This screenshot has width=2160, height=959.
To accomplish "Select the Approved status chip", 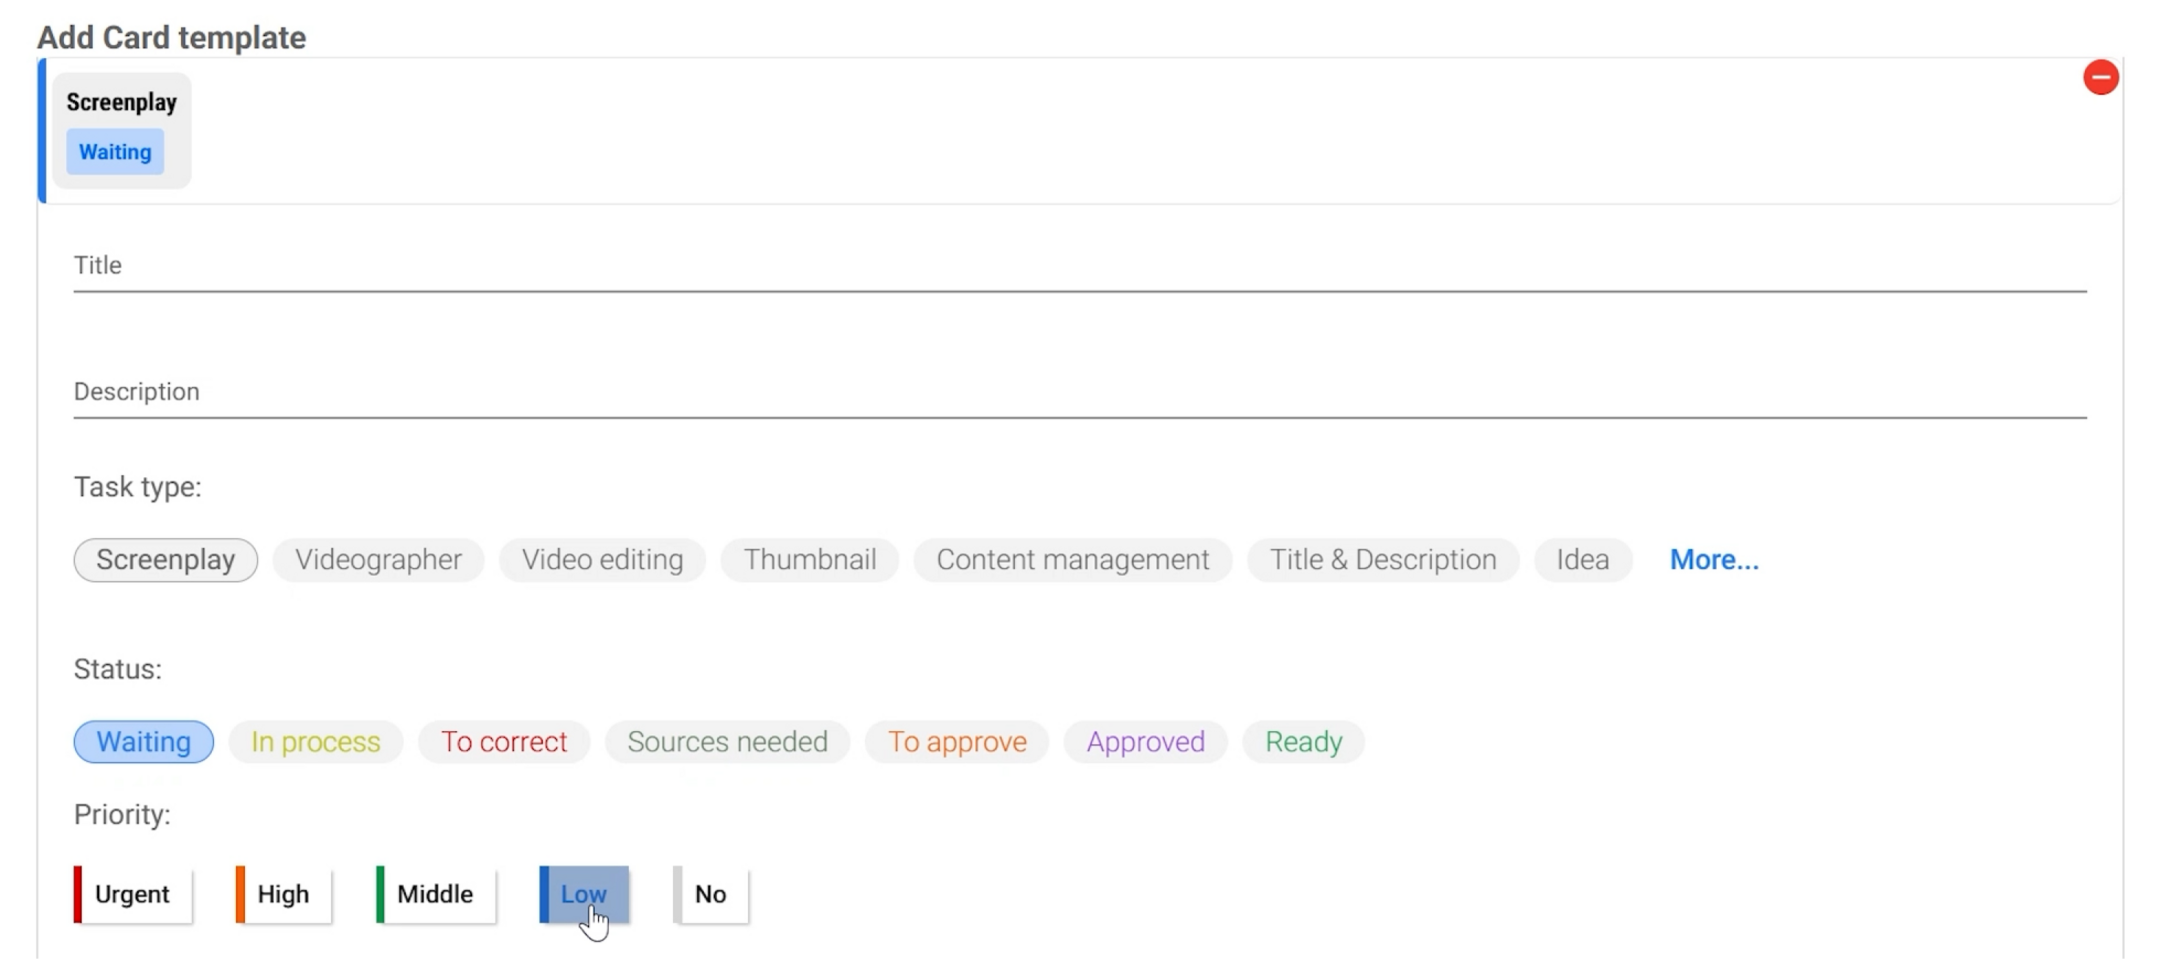I will tap(1145, 742).
